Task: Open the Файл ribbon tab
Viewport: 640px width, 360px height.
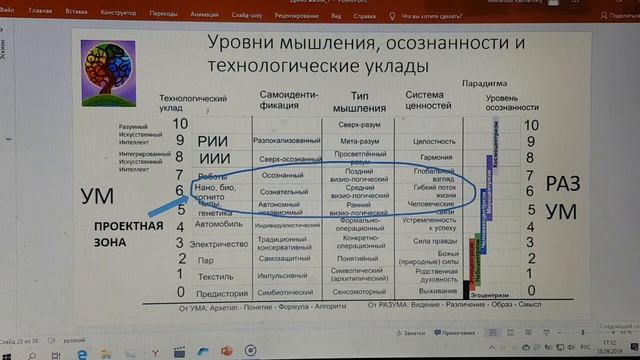Action: tap(6, 10)
